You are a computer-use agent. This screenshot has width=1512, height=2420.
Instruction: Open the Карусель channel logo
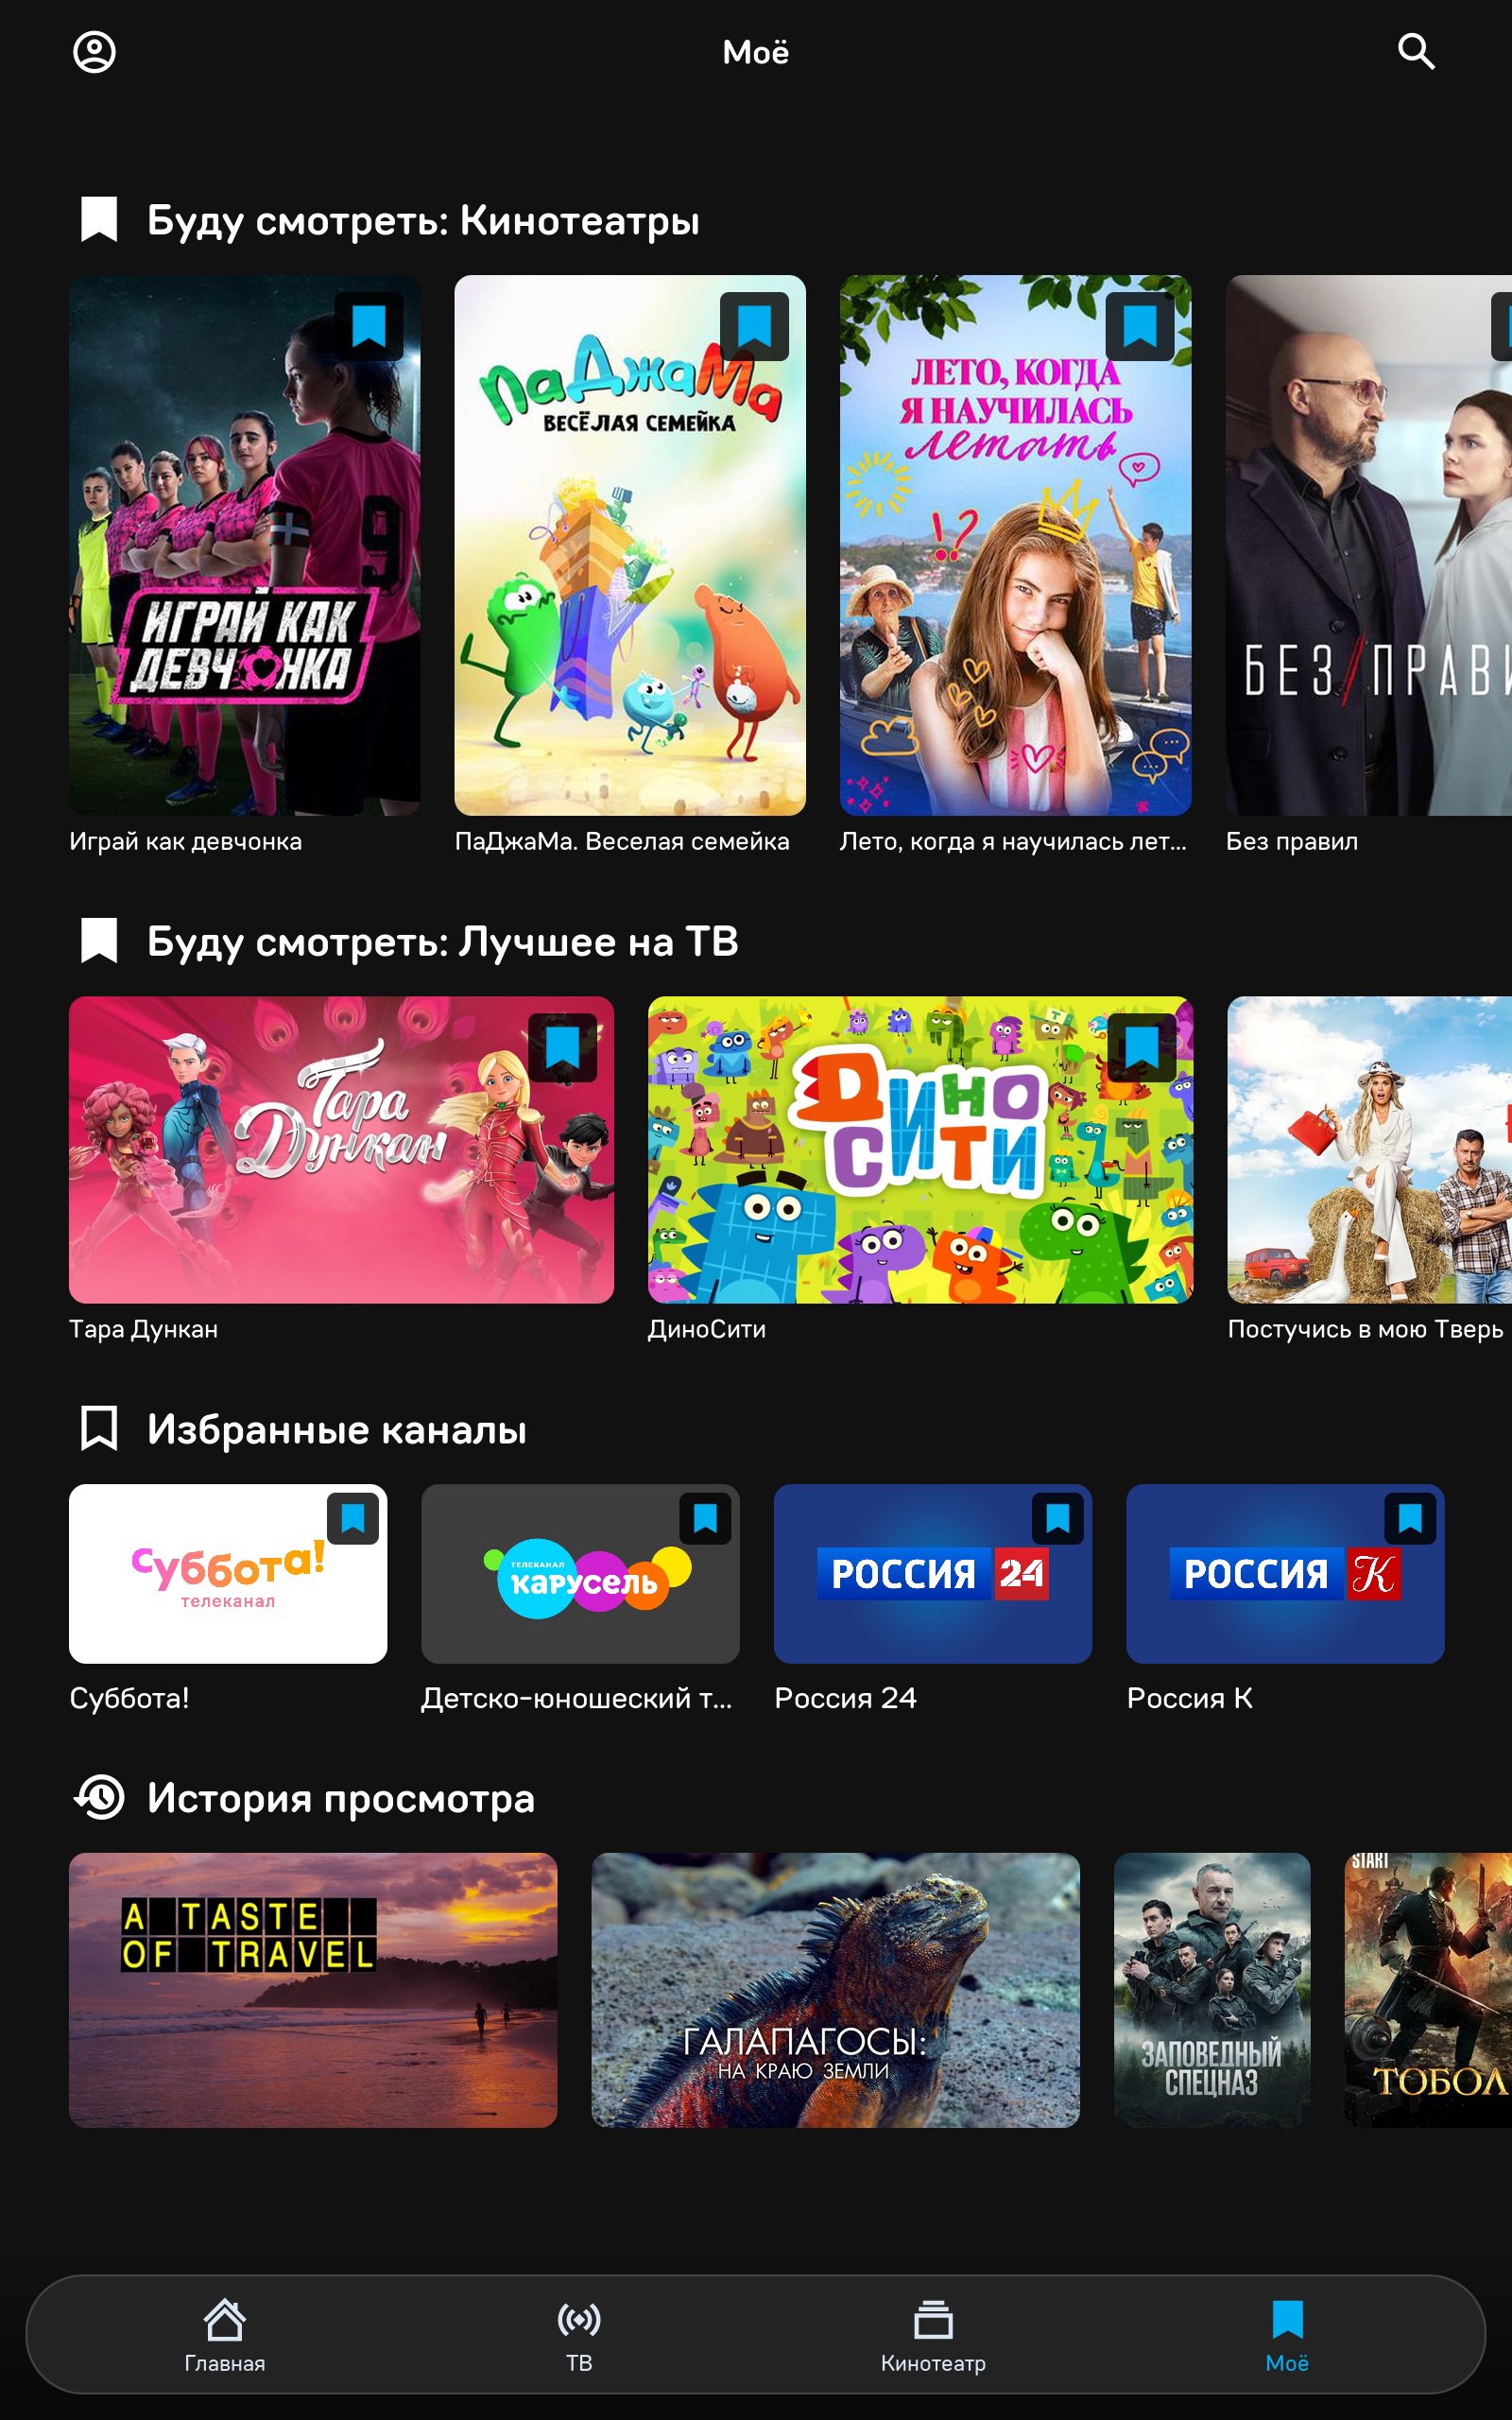(580, 1574)
